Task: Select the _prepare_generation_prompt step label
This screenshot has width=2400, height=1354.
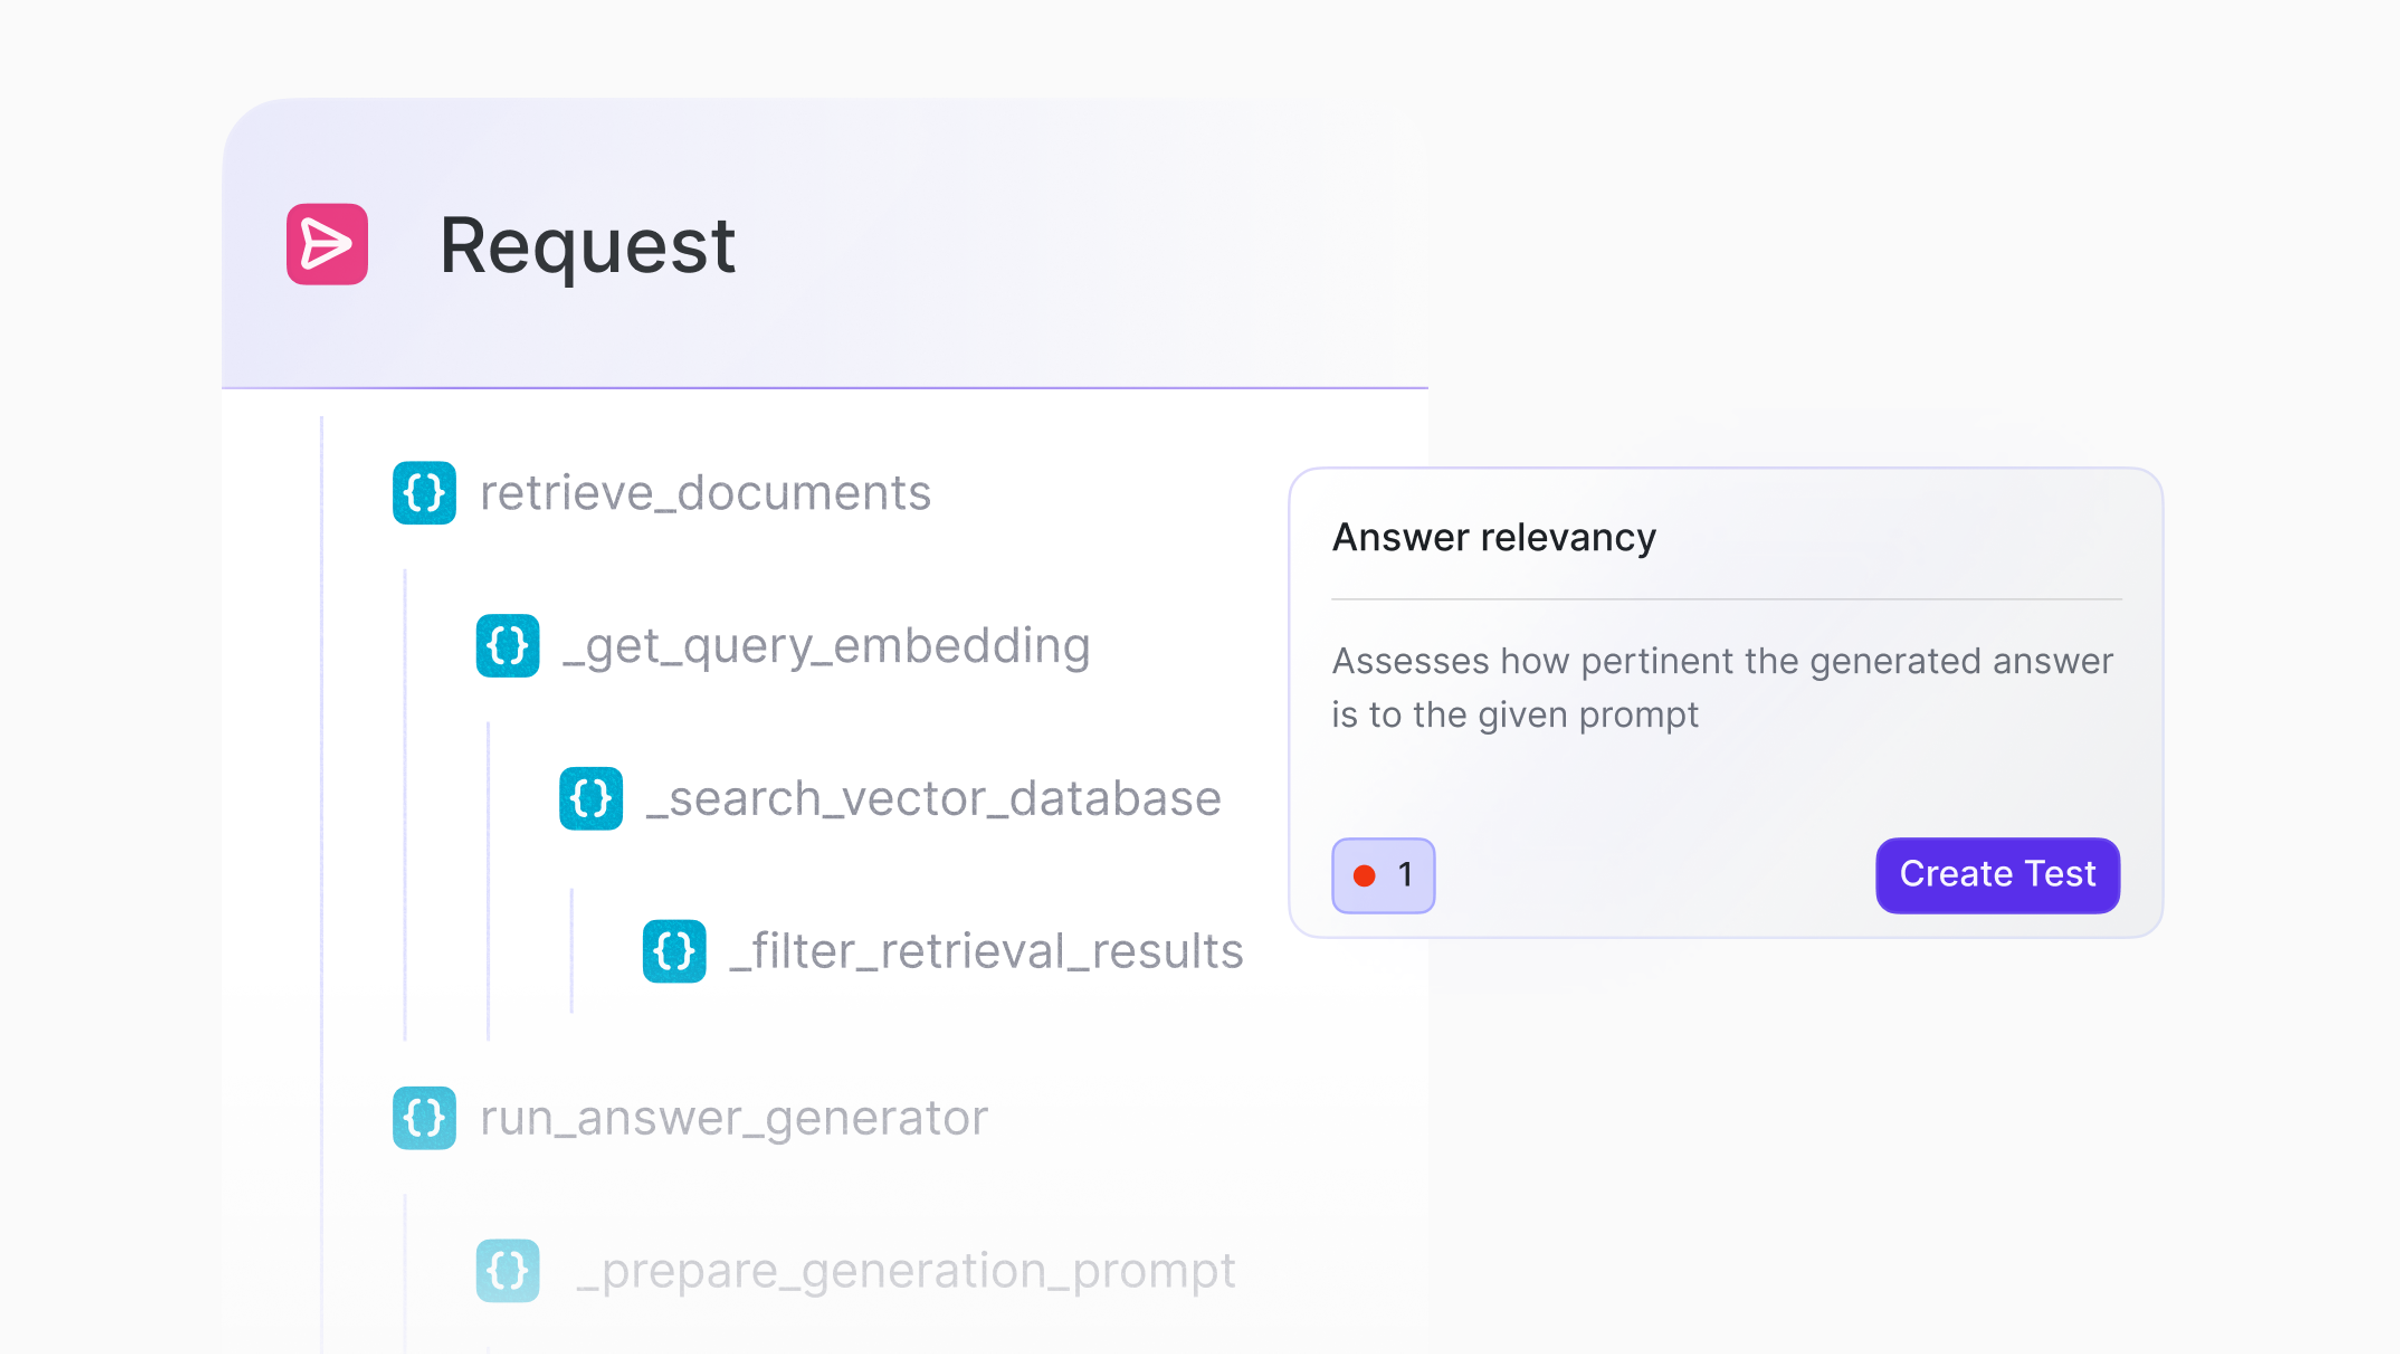Action: [905, 1271]
